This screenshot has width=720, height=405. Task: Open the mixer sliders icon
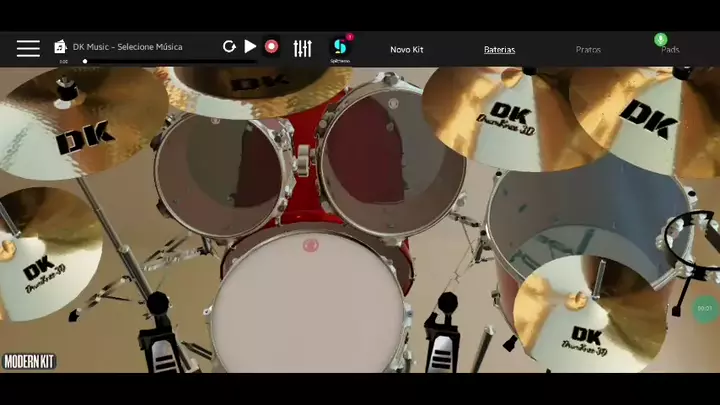coord(302,48)
